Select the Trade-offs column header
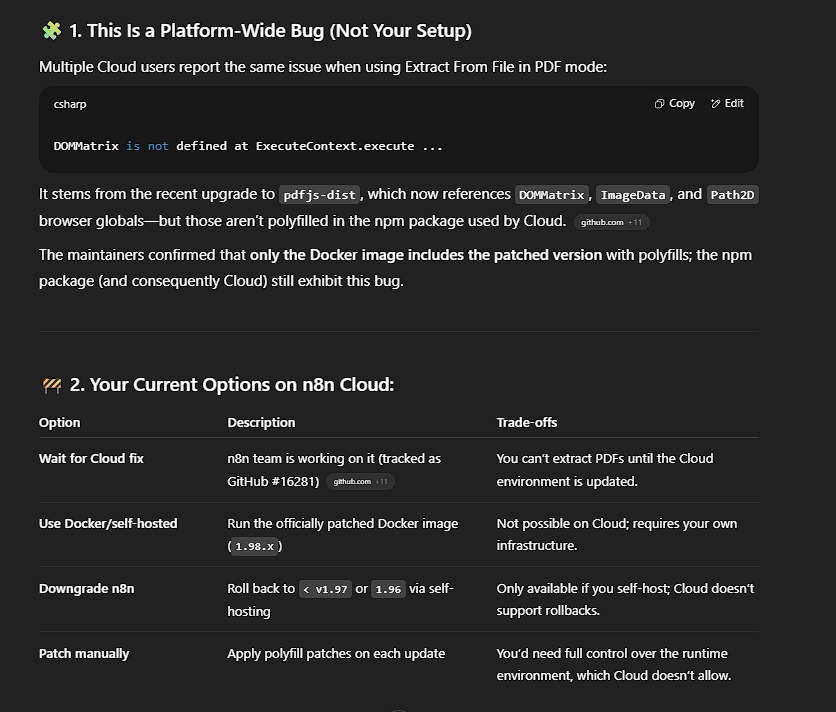Image resolution: width=836 pixels, height=712 pixels. (x=526, y=422)
